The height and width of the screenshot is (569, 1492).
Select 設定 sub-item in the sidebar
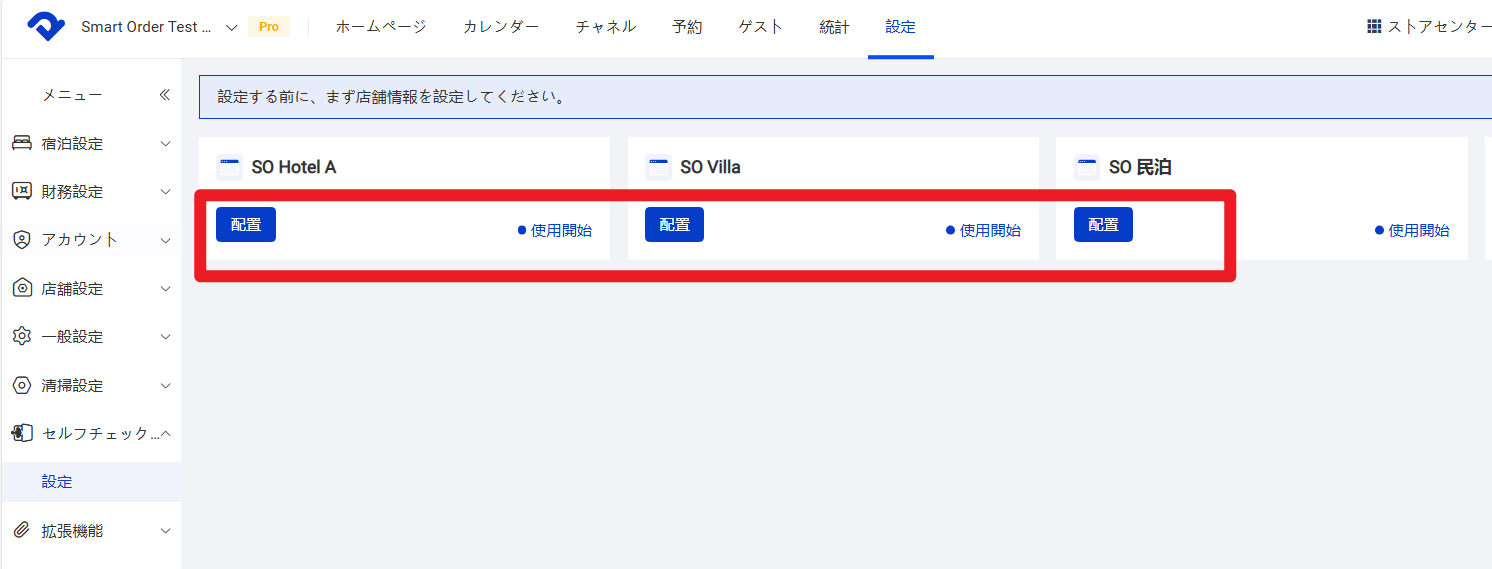click(57, 482)
